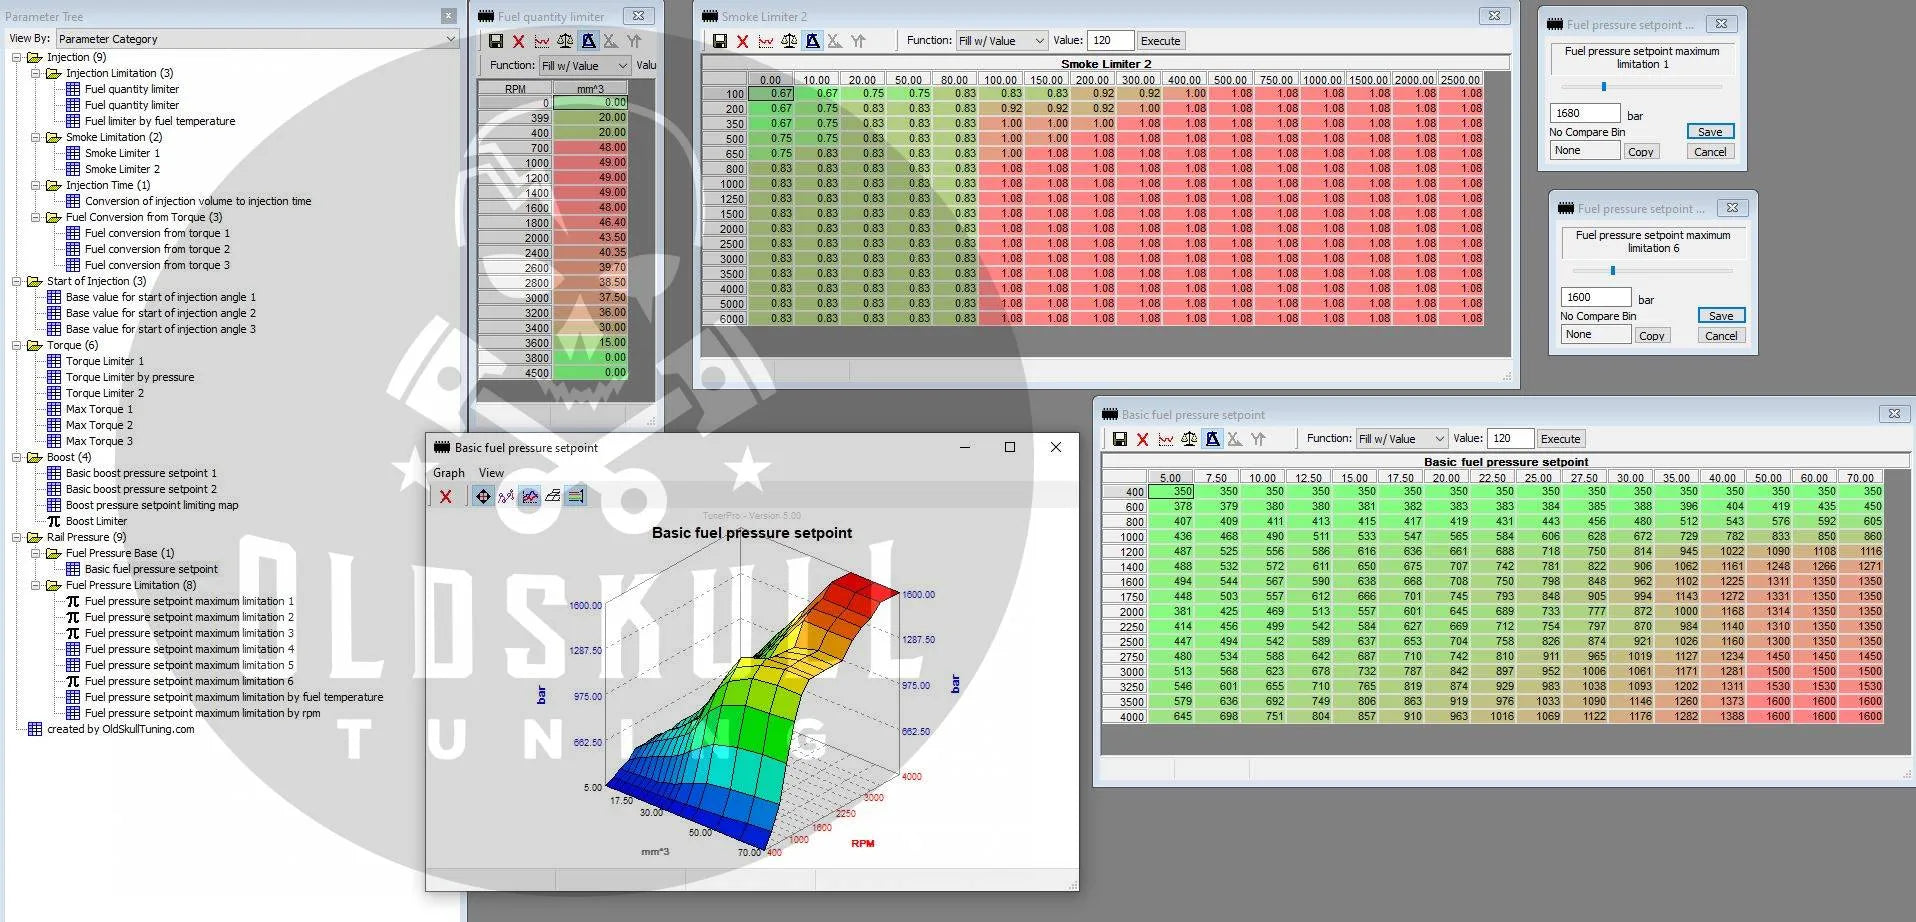1916x922 pixels.
Task: Toggle the filled line graph icon in graph toolbar
Action: (x=529, y=496)
